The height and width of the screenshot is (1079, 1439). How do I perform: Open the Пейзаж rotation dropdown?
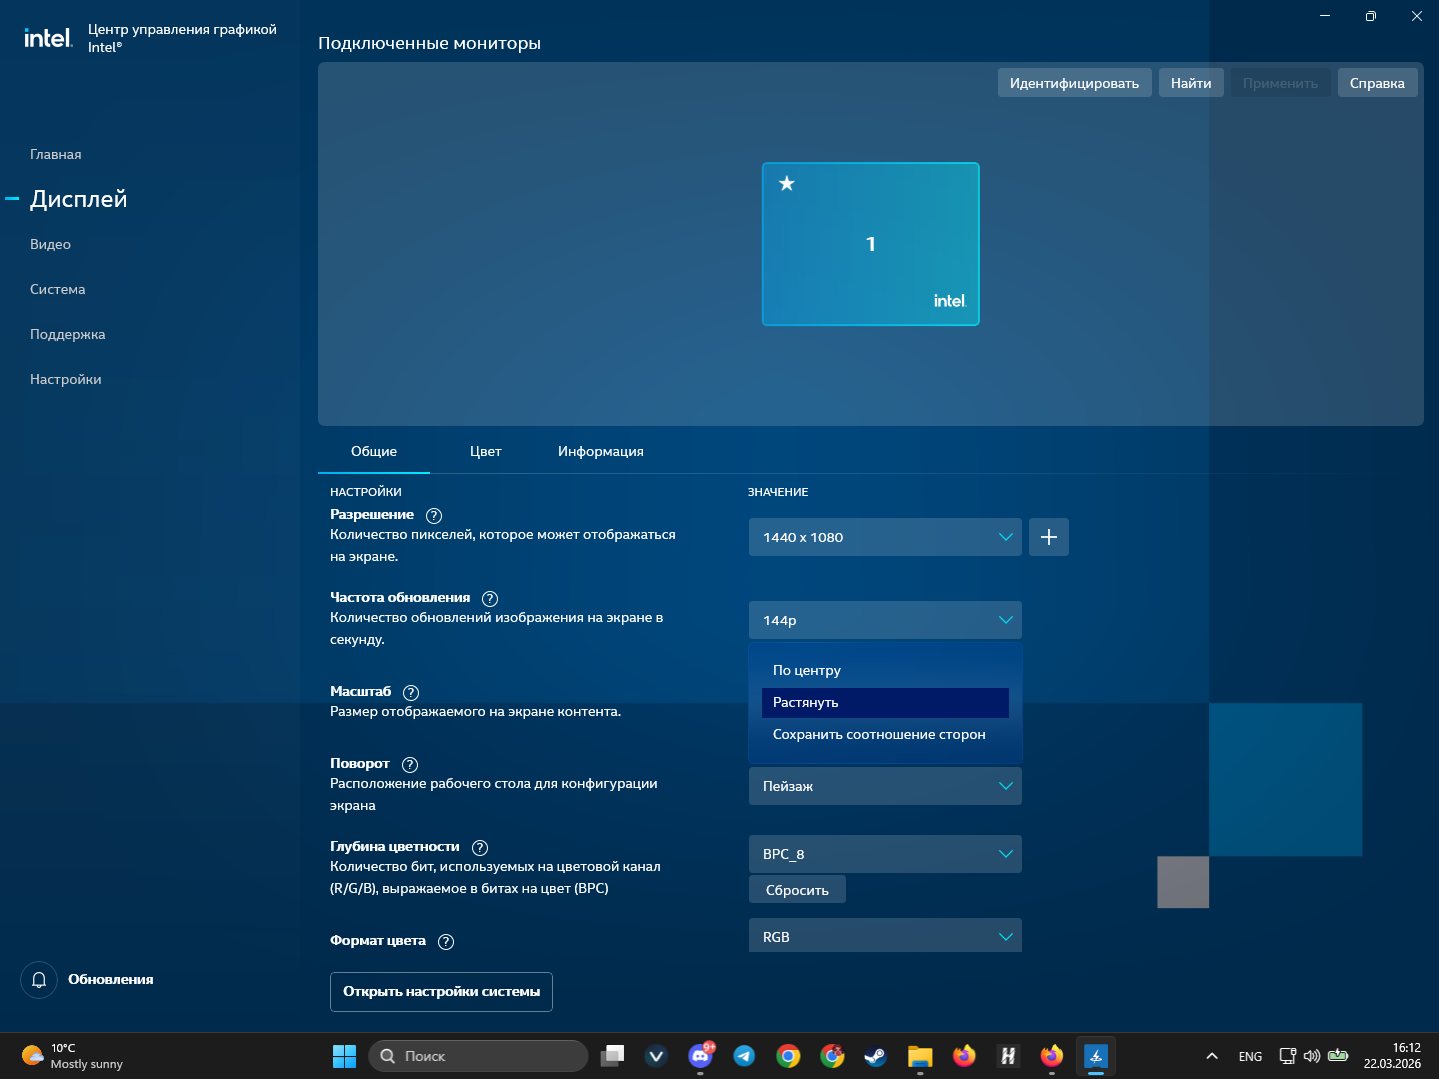pyautogui.click(x=884, y=786)
